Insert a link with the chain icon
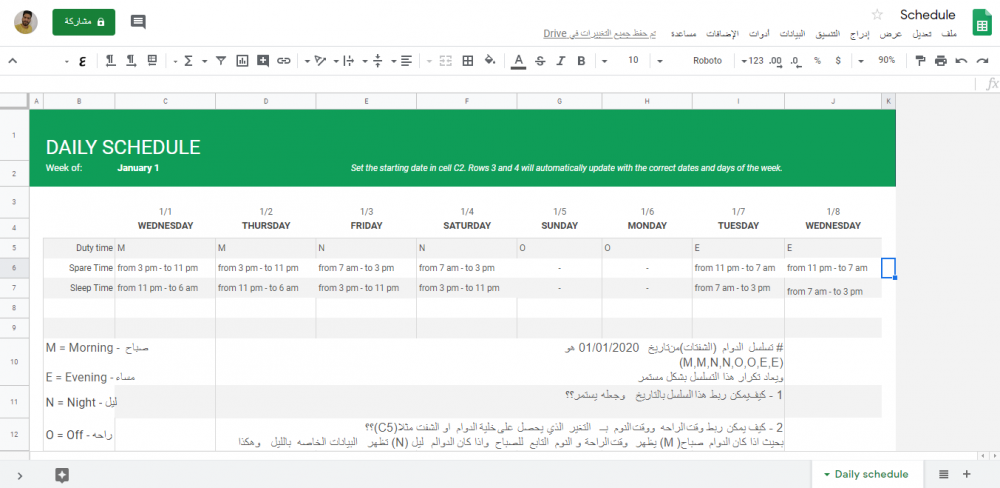 tap(284, 61)
